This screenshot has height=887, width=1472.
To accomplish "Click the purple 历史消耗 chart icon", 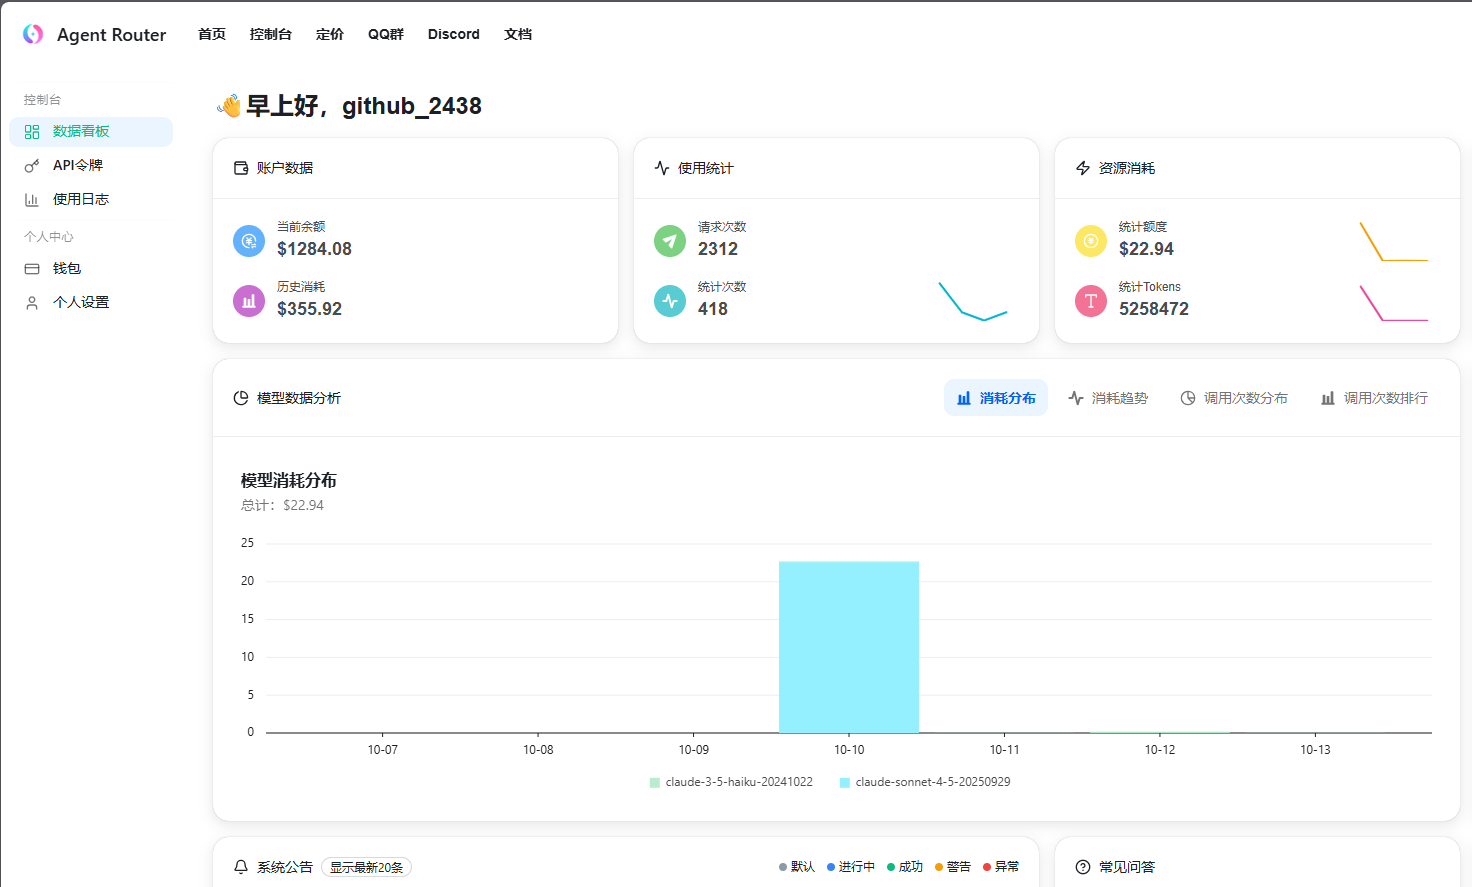I will click(x=249, y=301).
